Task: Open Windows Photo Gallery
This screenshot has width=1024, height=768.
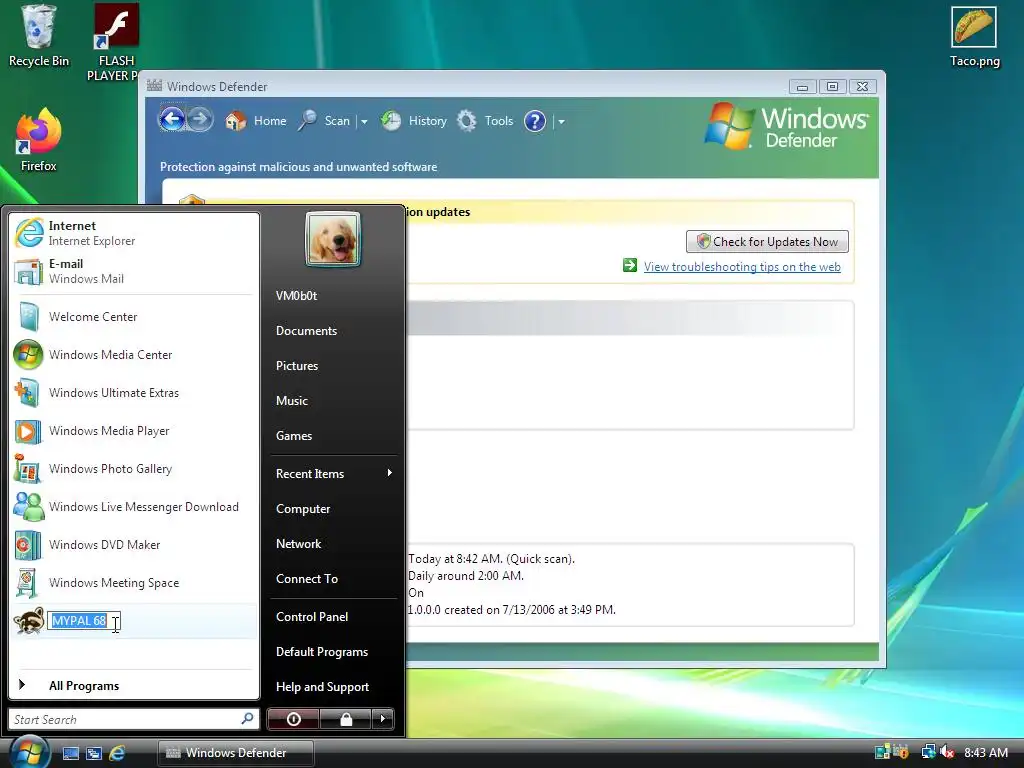Action: pyautogui.click(x=134, y=469)
